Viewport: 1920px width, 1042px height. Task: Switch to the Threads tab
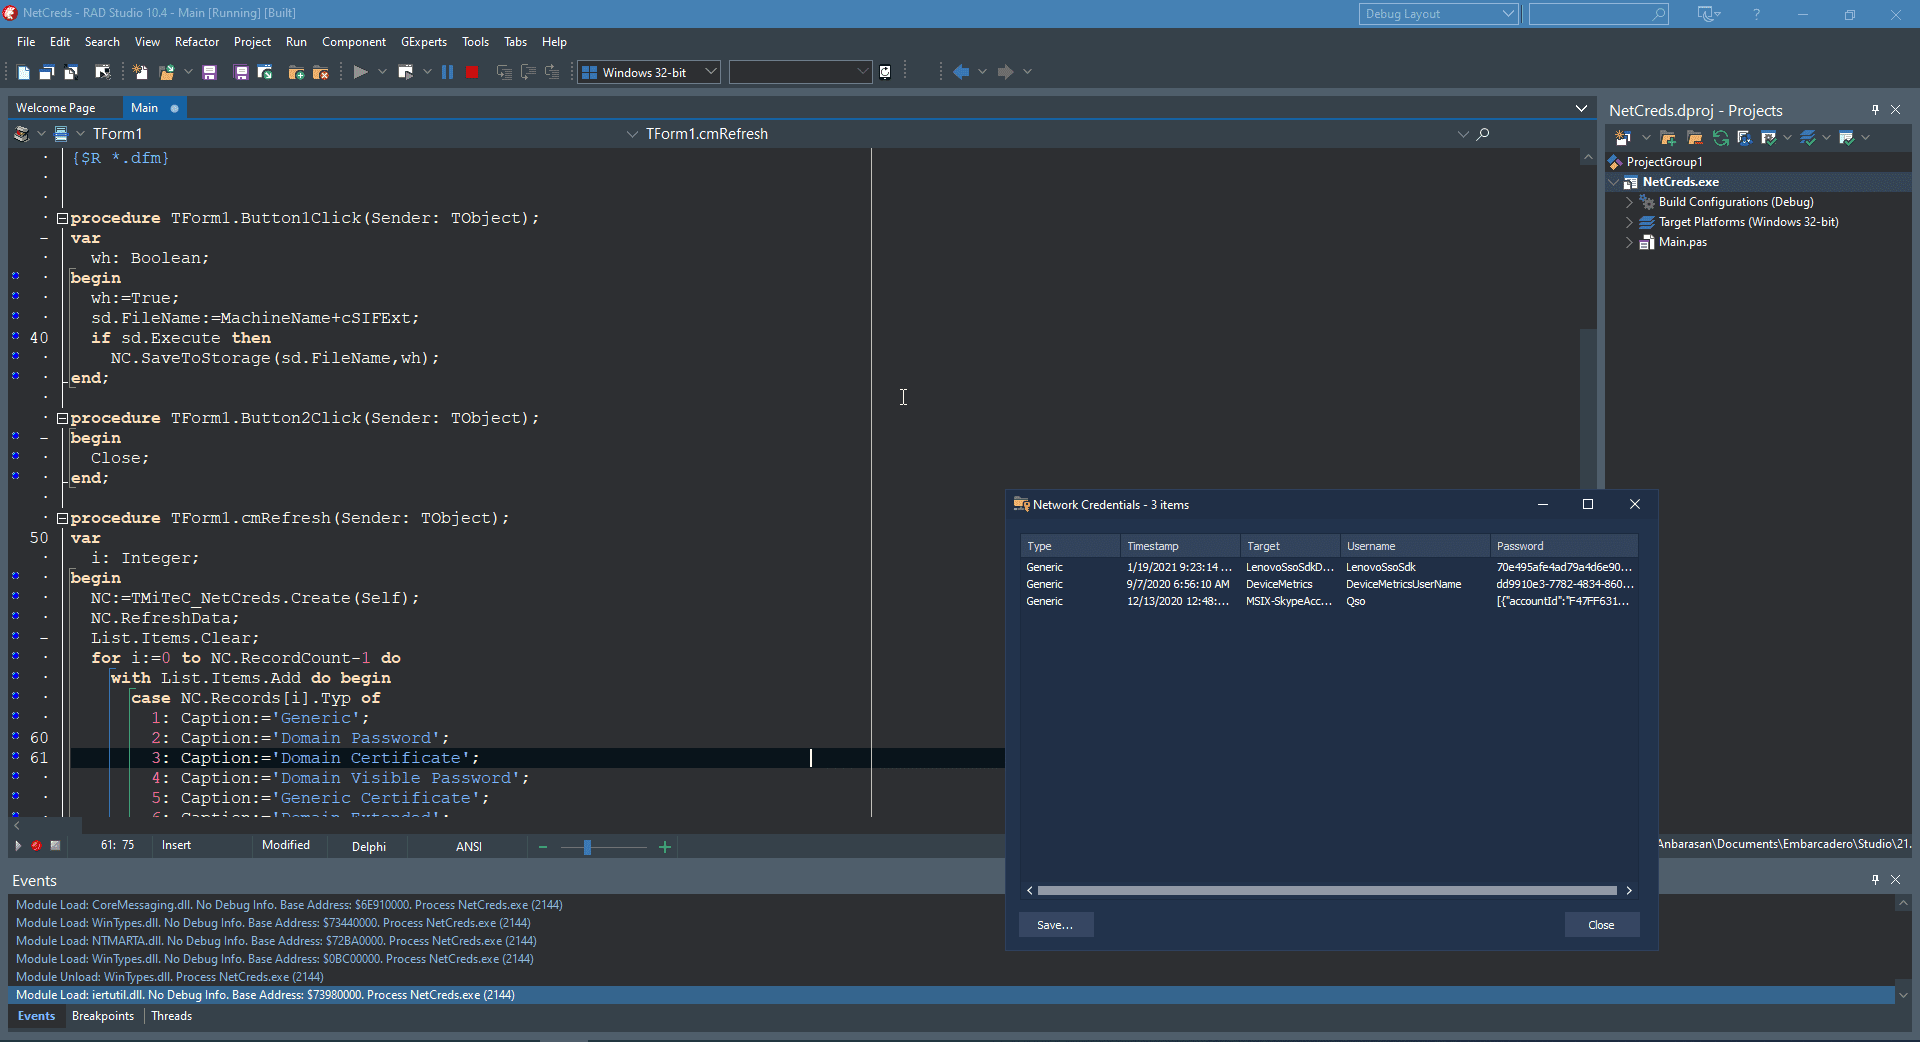172,1016
